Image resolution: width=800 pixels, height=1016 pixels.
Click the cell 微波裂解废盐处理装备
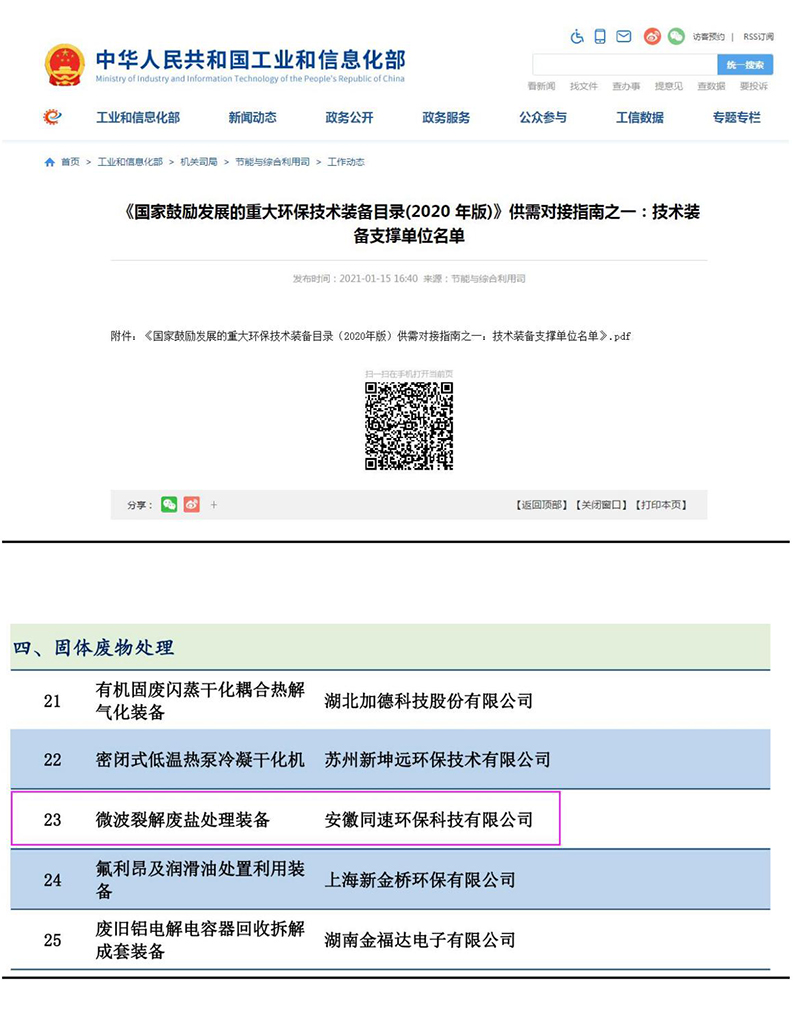[x=183, y=820]
